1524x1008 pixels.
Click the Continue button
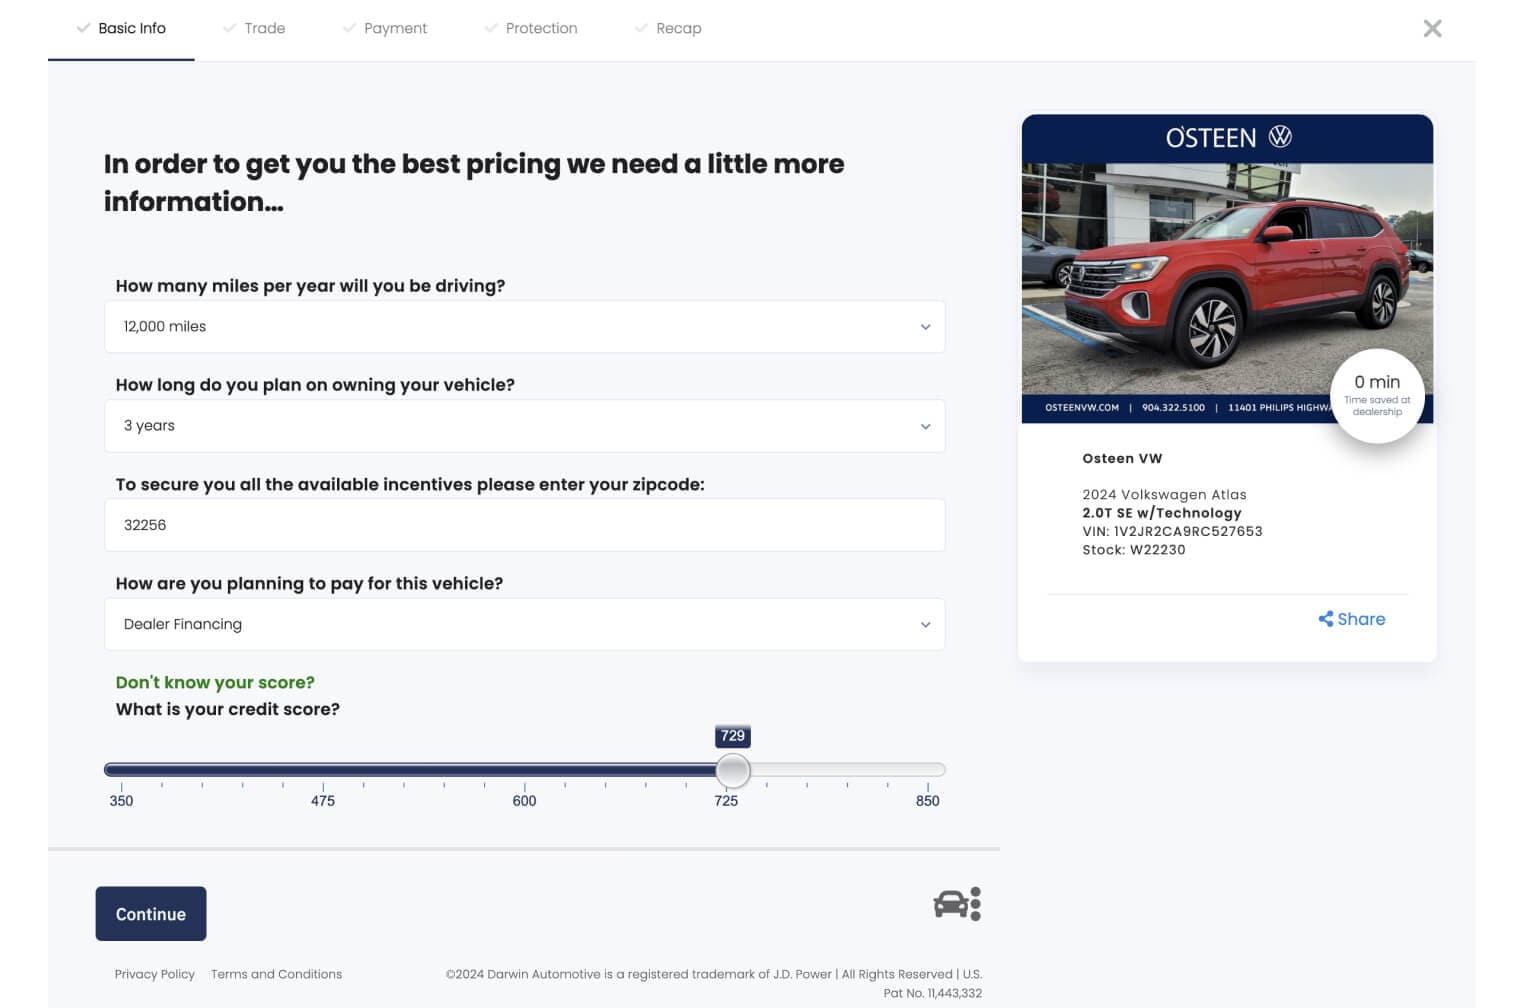151,914
